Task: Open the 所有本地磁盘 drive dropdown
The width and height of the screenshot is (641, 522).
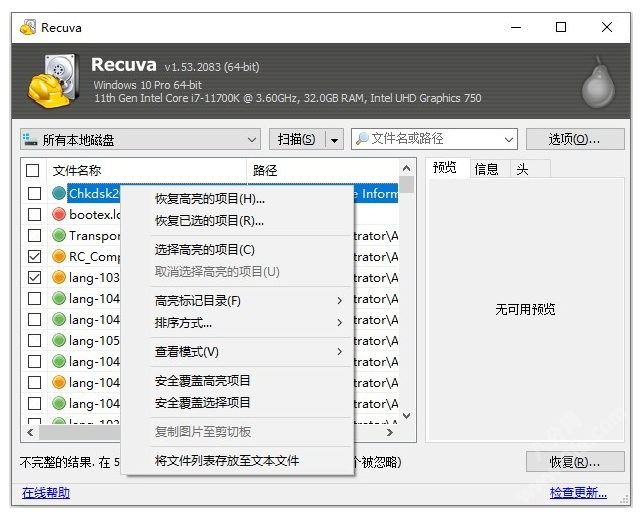Action: tap(140, 139)
